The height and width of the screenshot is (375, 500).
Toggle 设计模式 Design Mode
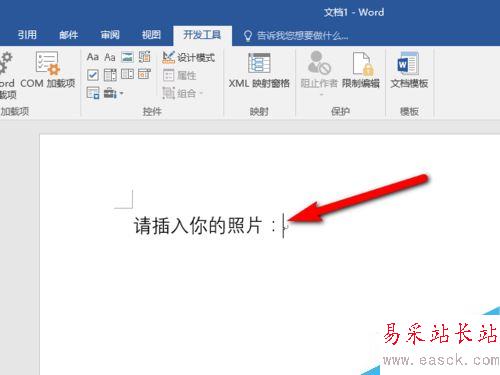pyautogui.click(x=189, y=57)
